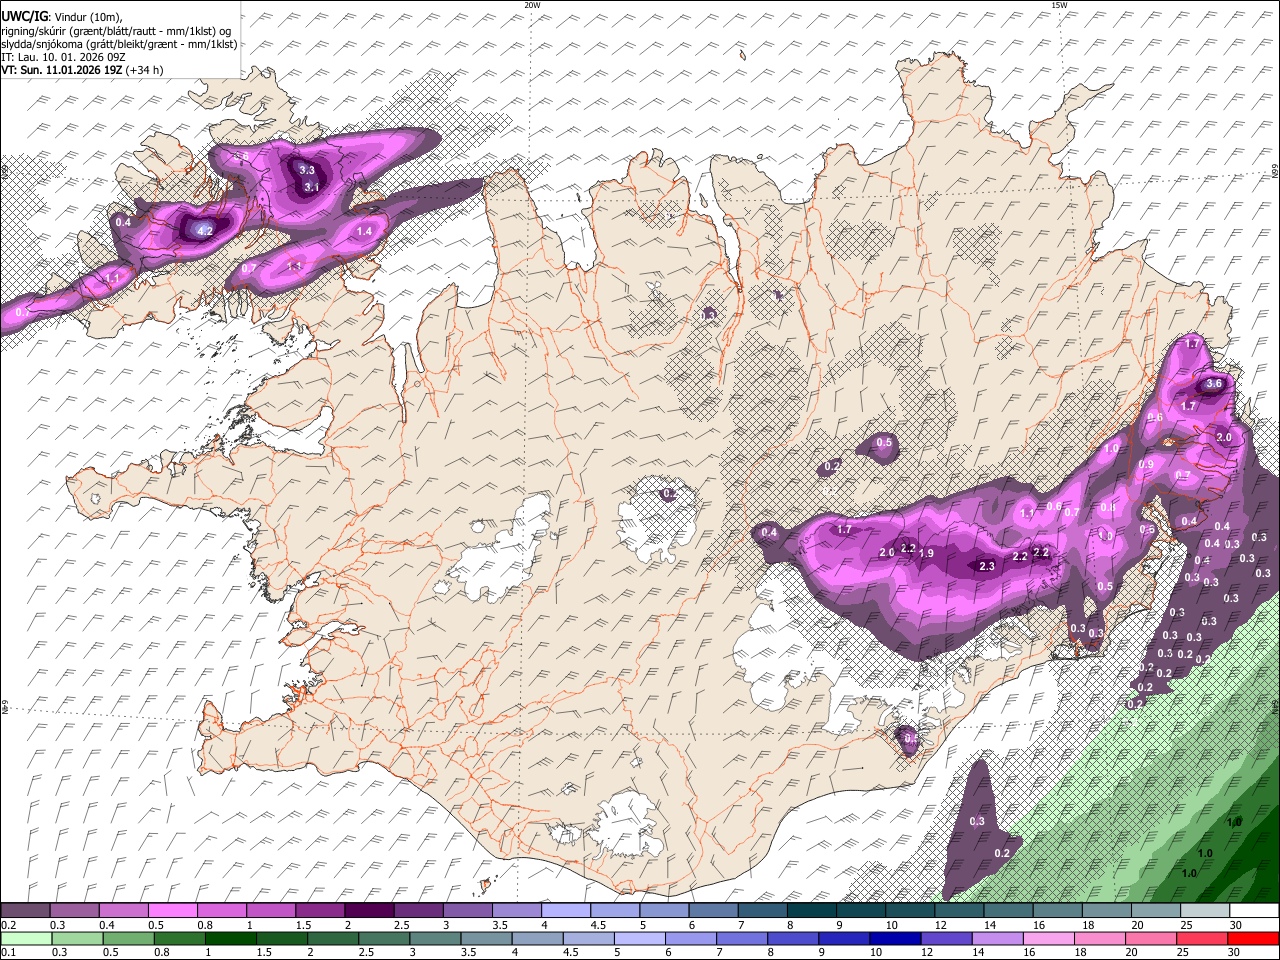
Task: Select the 'VT: Sun. 11.01.2026 19Z (+34 h)' line
Action: pyautogui.click(x=82, y=70)
